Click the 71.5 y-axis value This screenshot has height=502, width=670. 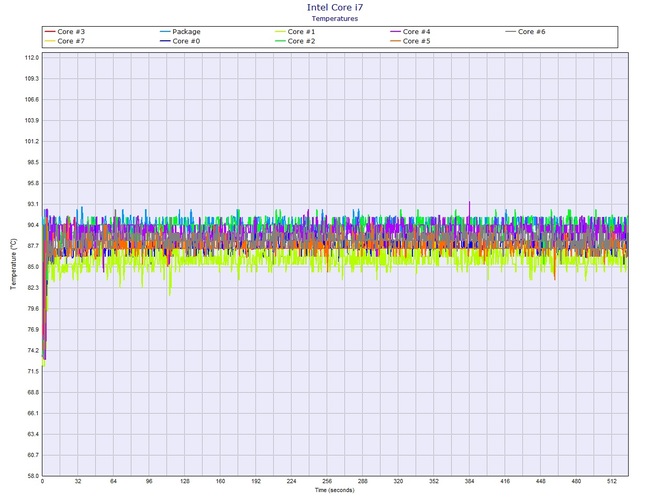pyautogui.click(x=32, y=372)
